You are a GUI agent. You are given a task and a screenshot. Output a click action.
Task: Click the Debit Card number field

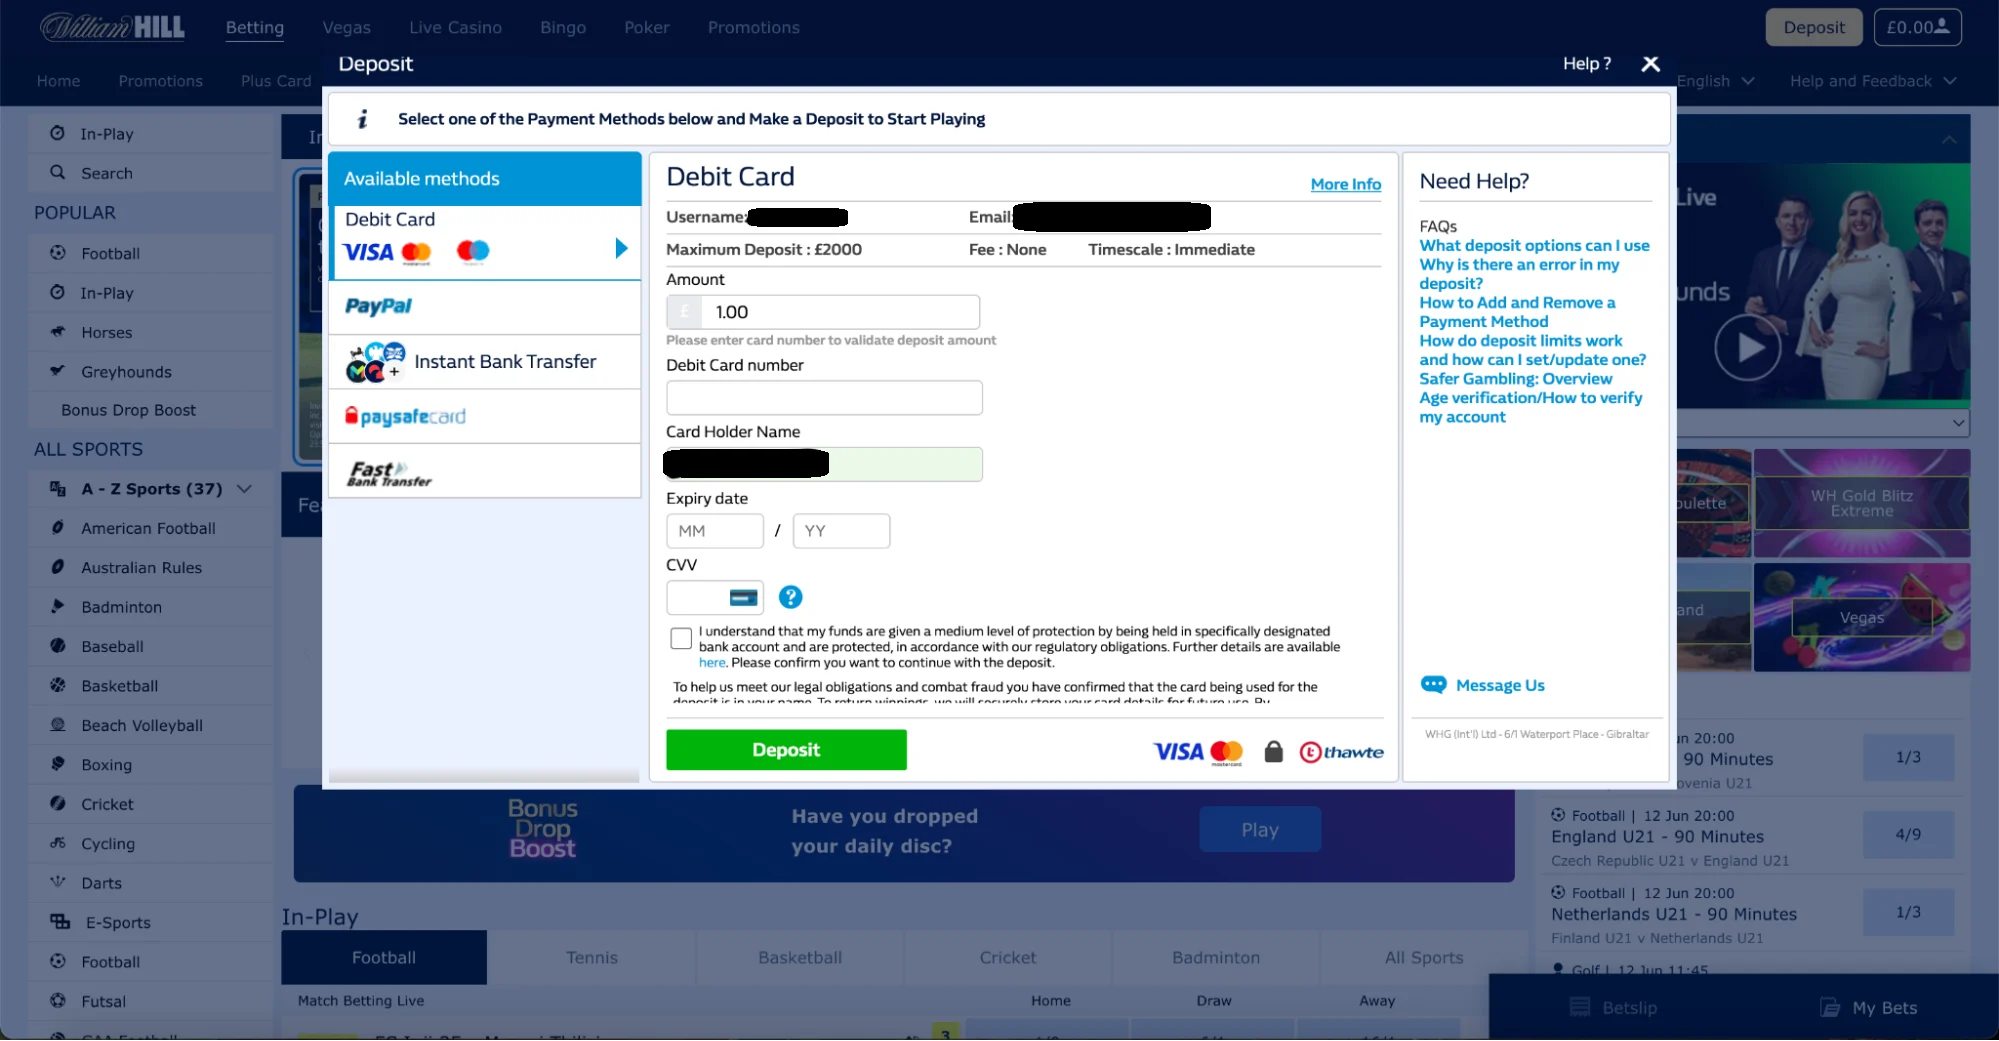point(824,398)
